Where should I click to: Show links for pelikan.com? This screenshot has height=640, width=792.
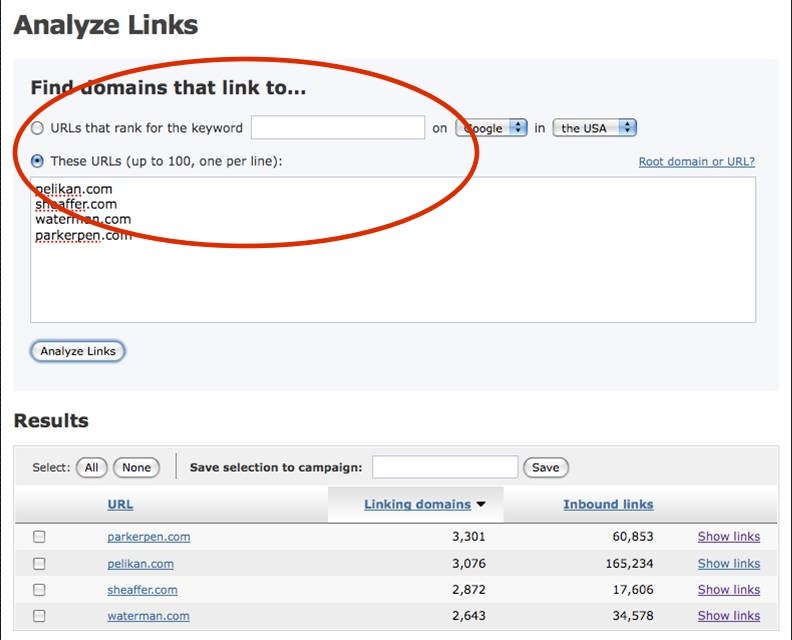pos(729,563)
